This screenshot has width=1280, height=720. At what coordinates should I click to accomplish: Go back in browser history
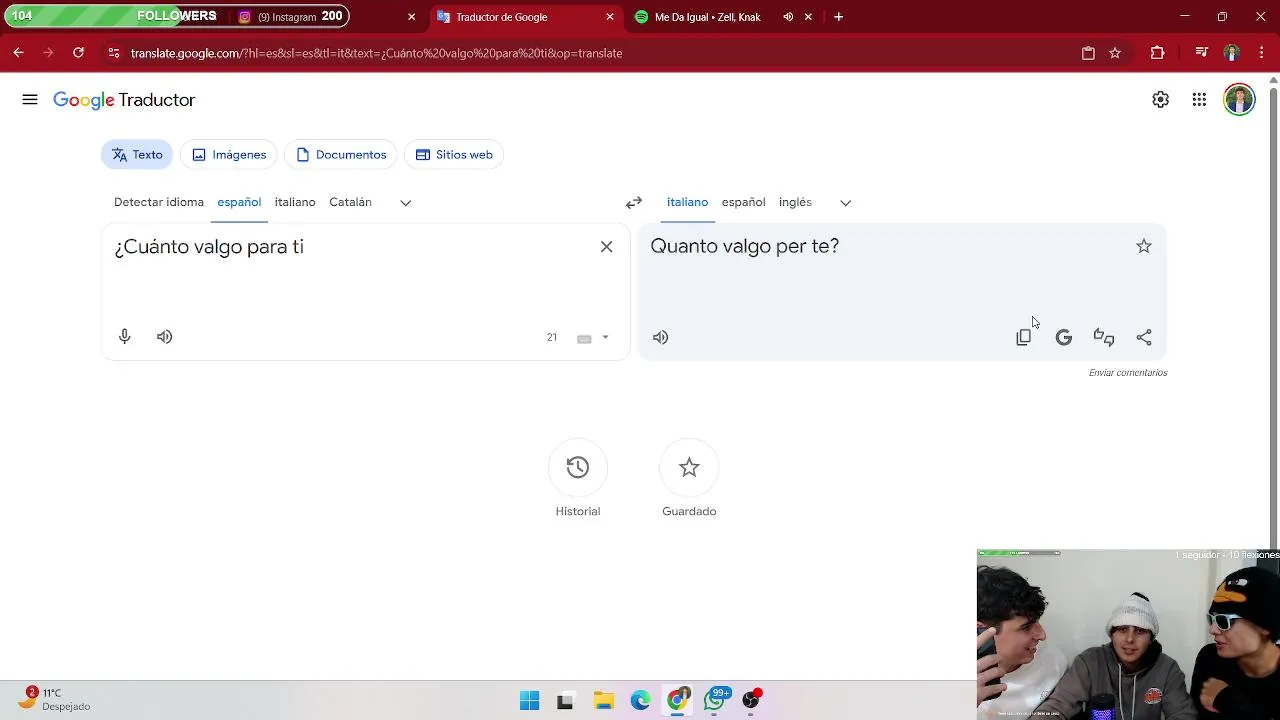coord(18,53)
